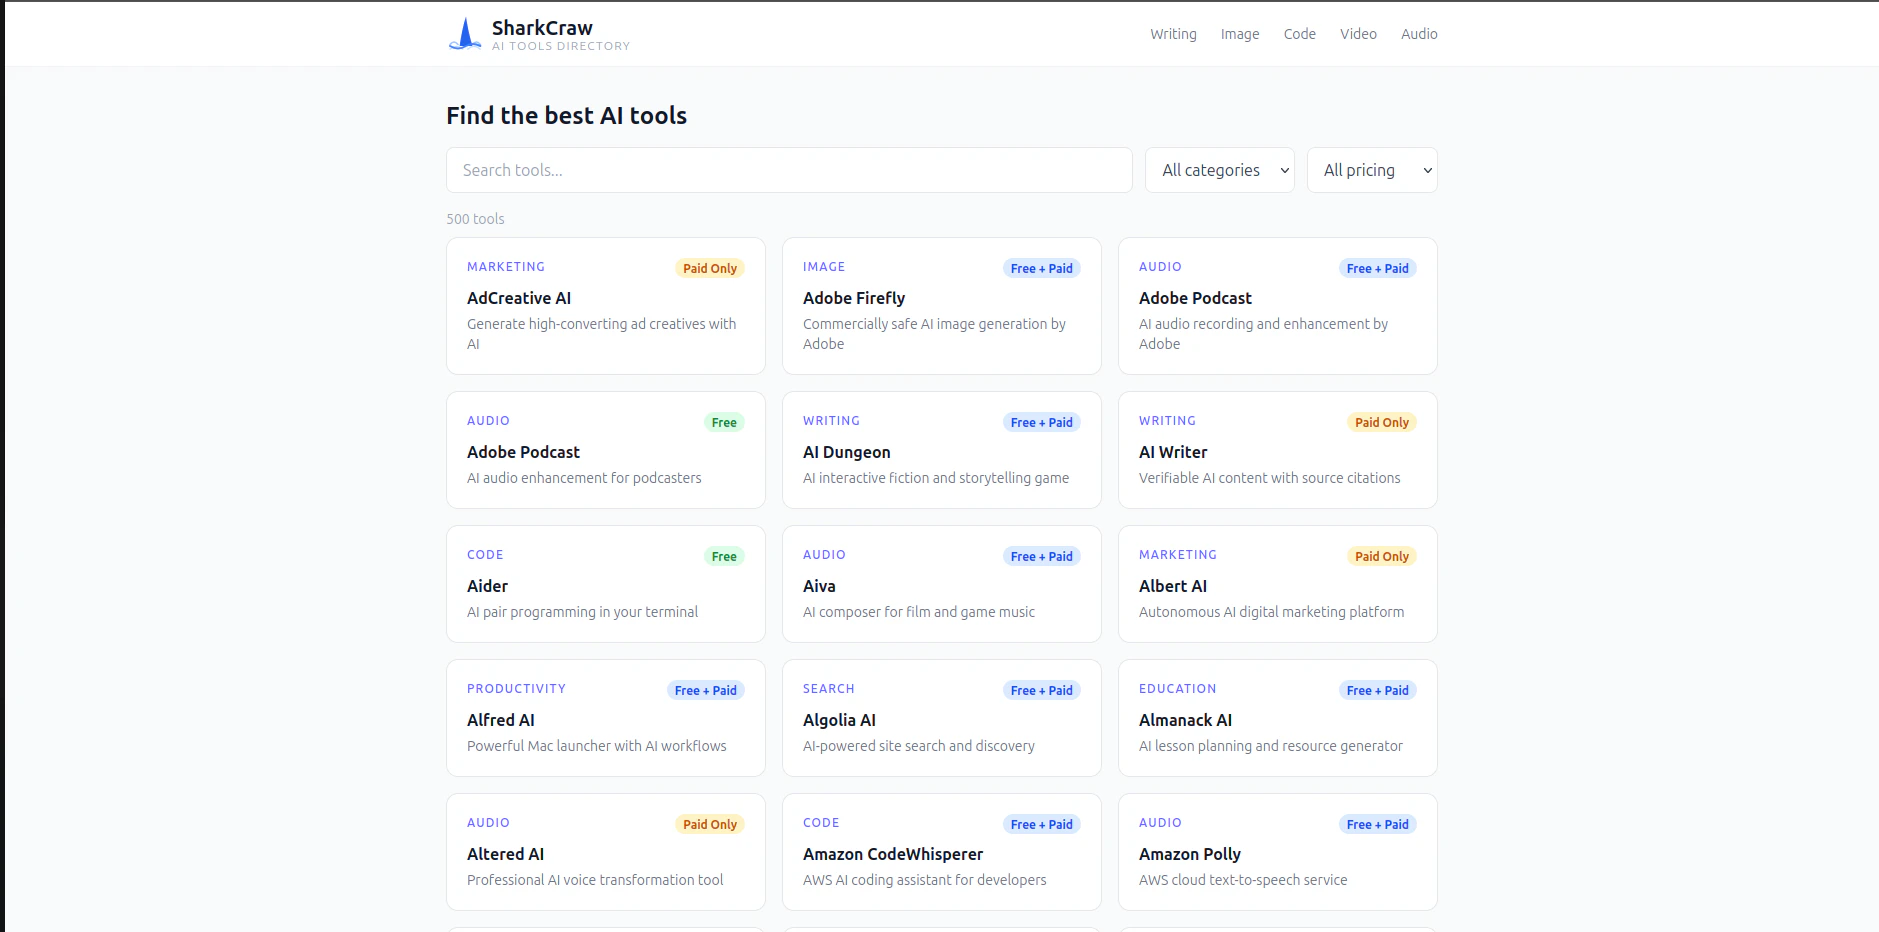
Task: Click description AI pair programming in your terminal
Action: (582, 612)
